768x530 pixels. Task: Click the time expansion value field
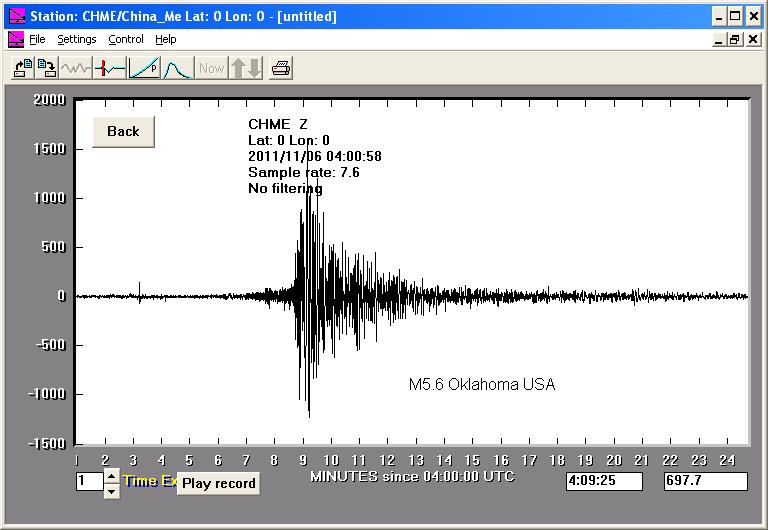click(x=89, y=482)
